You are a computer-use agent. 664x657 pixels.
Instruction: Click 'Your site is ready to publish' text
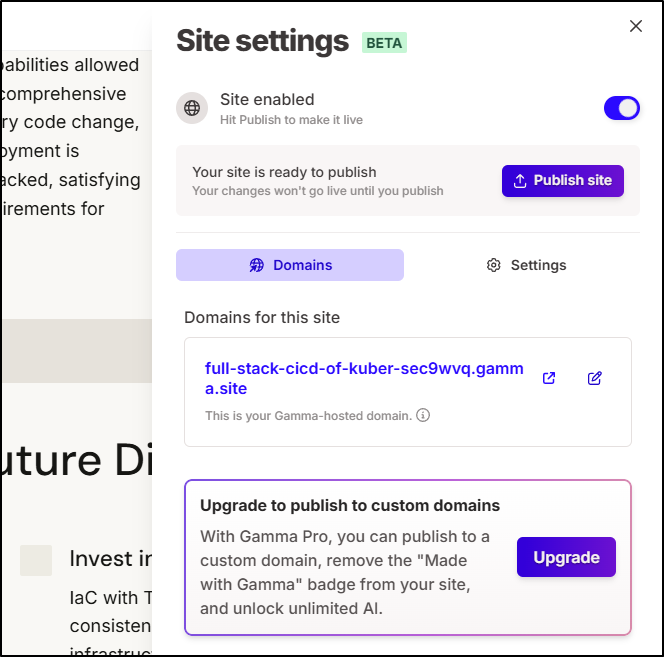(x=284, y=172)
